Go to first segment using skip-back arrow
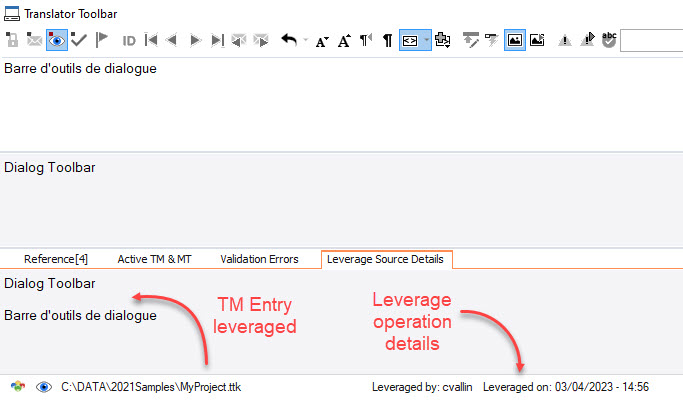The width and height of the screenshot is (683, 400). click(x=151, y=41)
